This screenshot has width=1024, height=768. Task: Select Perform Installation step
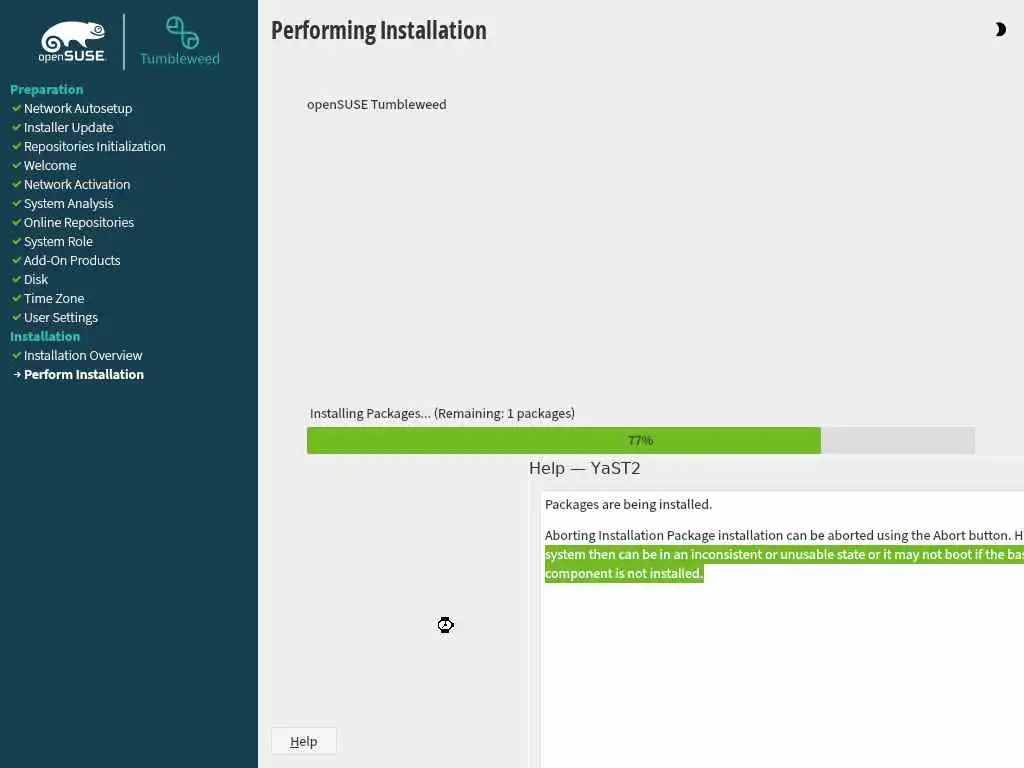pyautogui.click(x=84, y=374)
